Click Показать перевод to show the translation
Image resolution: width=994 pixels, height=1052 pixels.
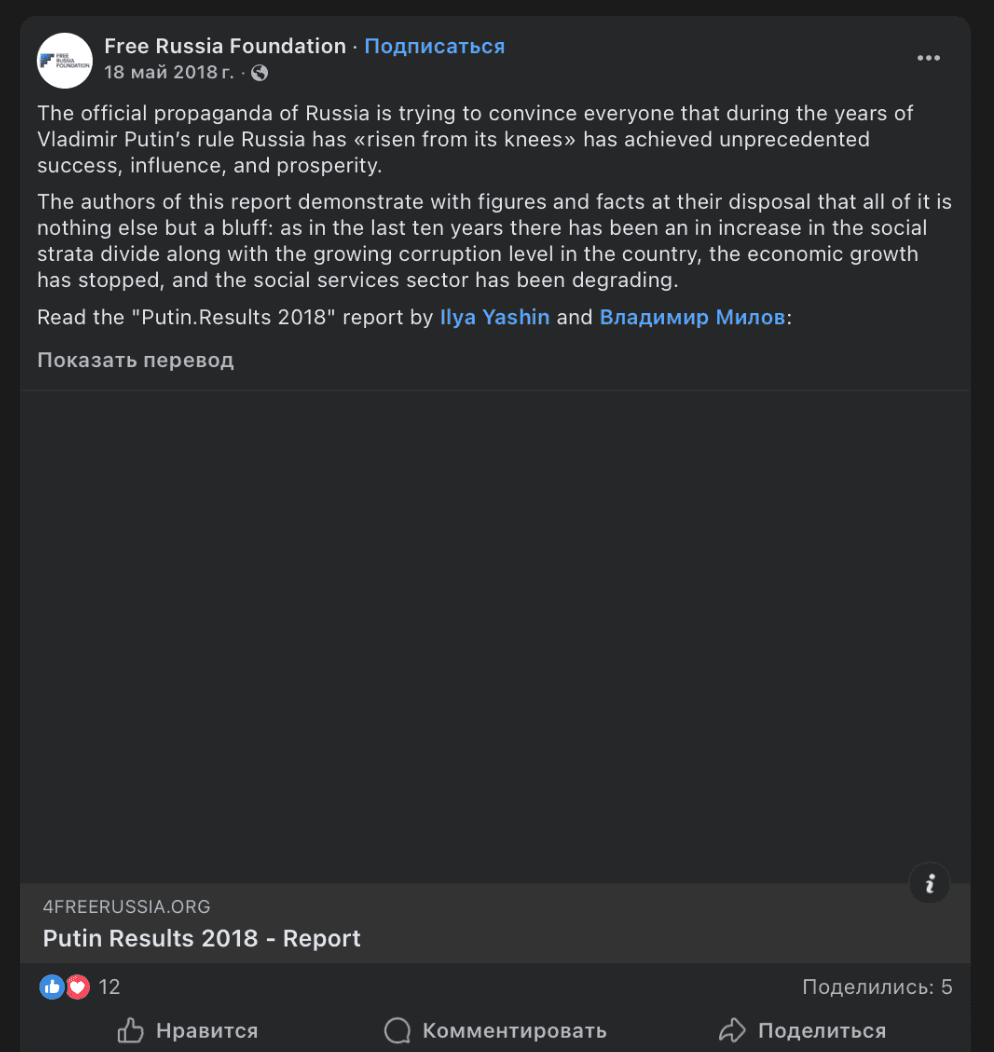click(x=135, y=360)
